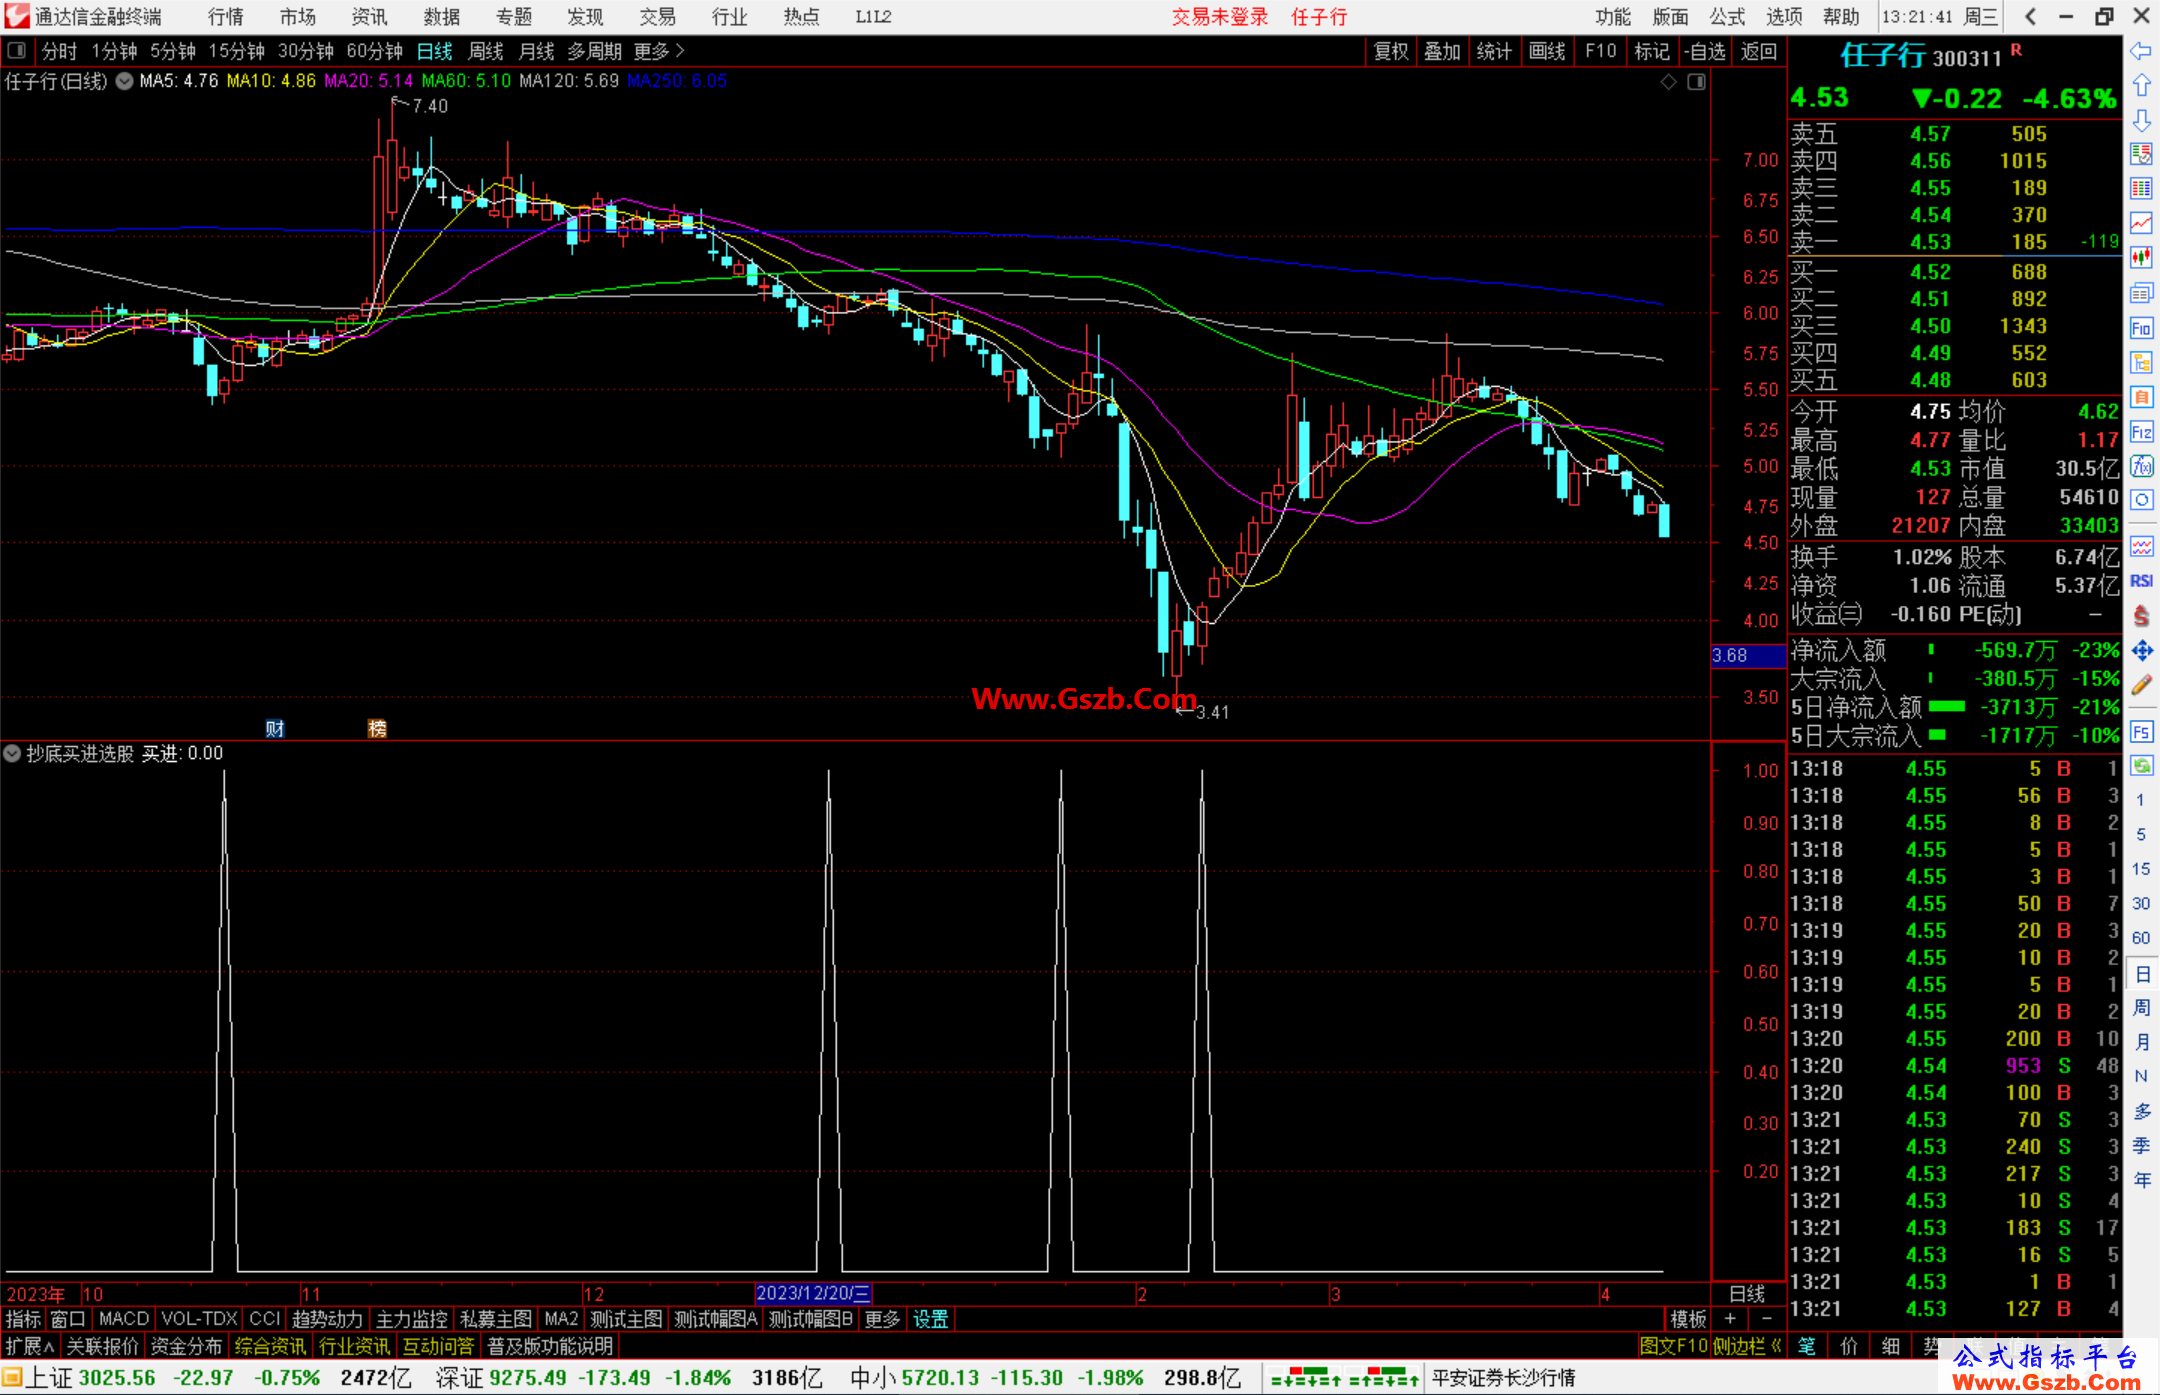Switch sidebar period to 60 minute

pyautogui.click(x=2140, y=938)
